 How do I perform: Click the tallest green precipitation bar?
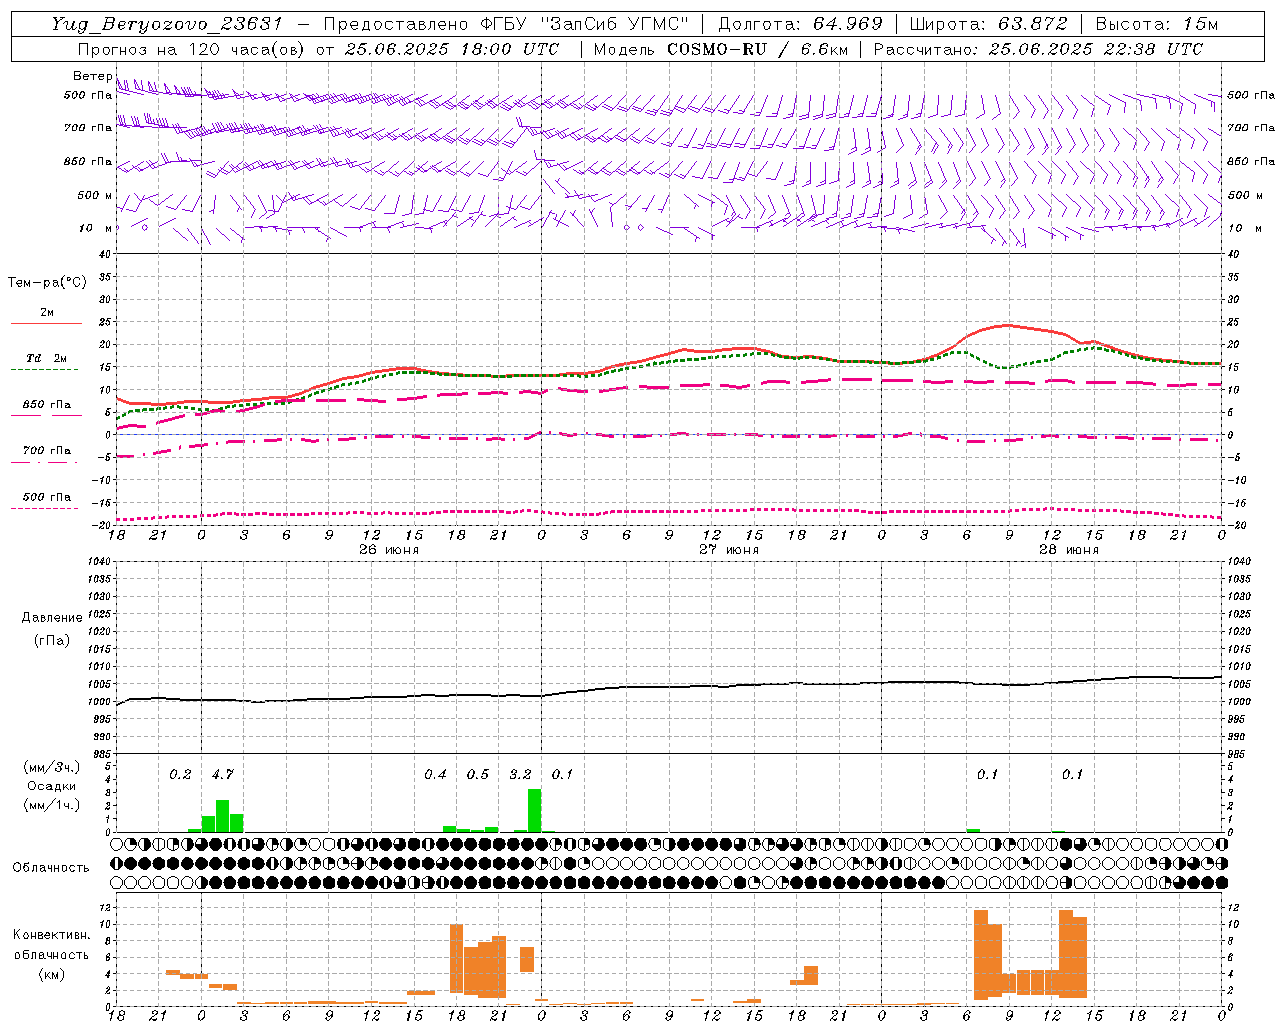534,810
